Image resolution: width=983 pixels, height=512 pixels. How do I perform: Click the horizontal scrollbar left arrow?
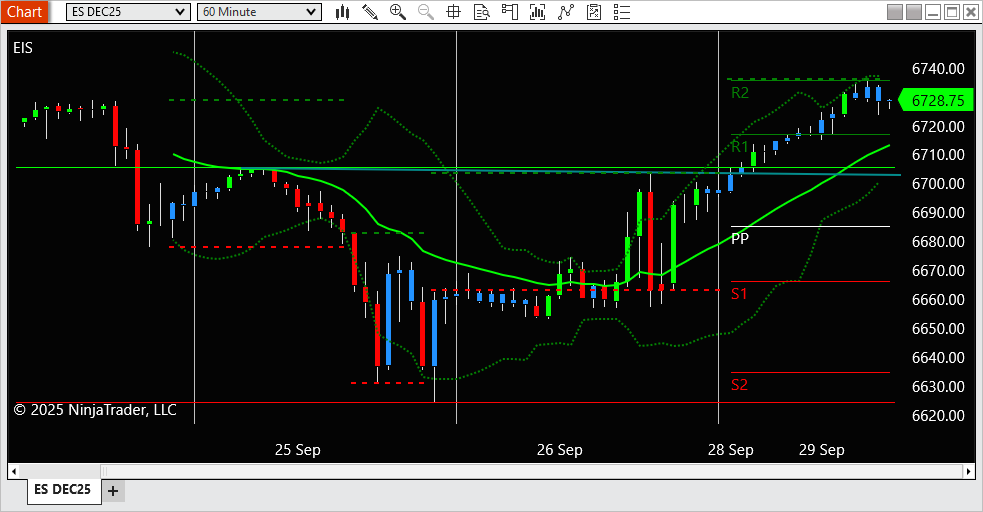click(14, 471)
